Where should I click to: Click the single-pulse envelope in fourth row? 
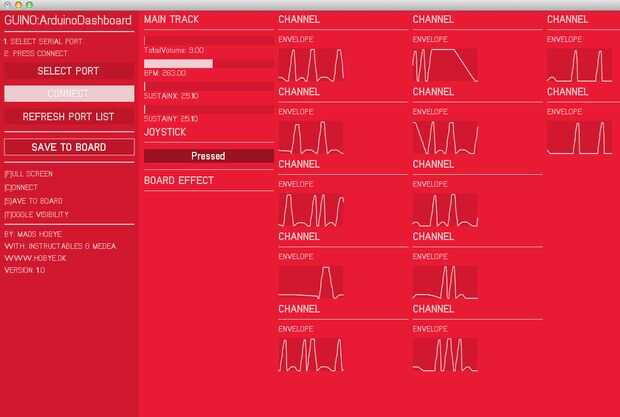(x=311, y=283)
